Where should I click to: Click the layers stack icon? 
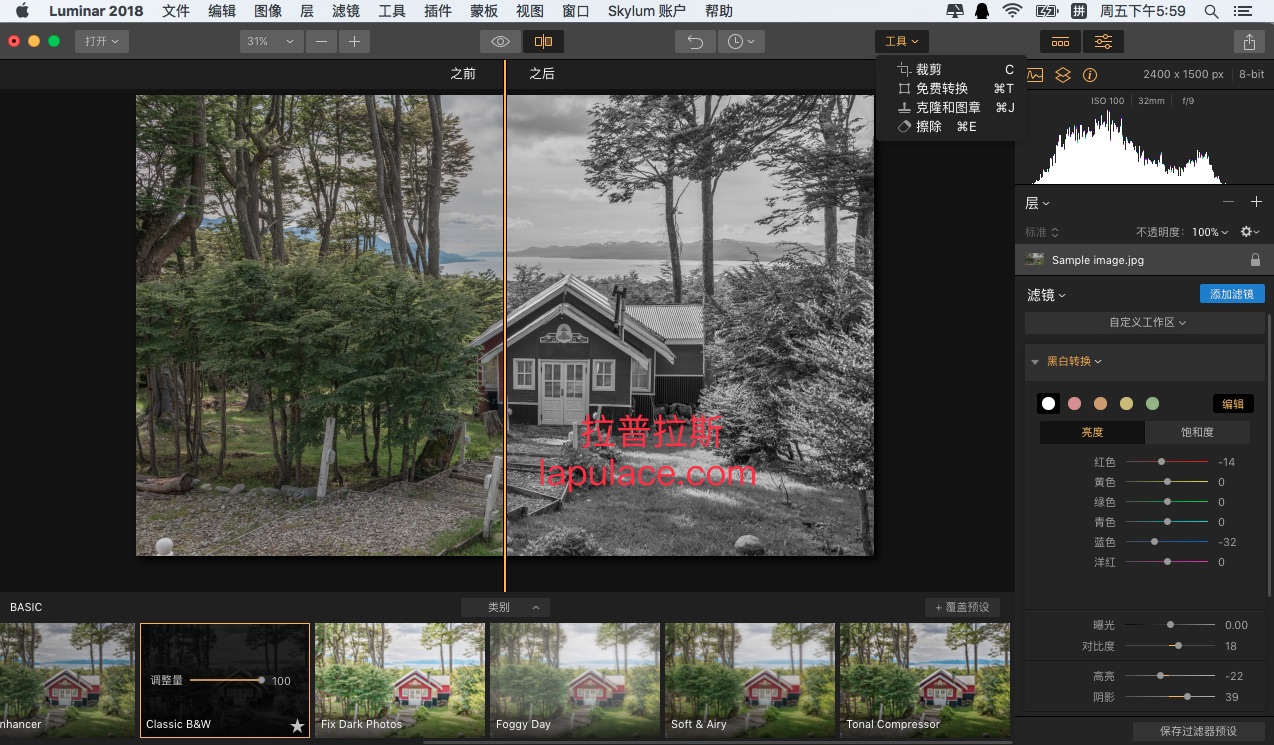tap(1063, 75)
